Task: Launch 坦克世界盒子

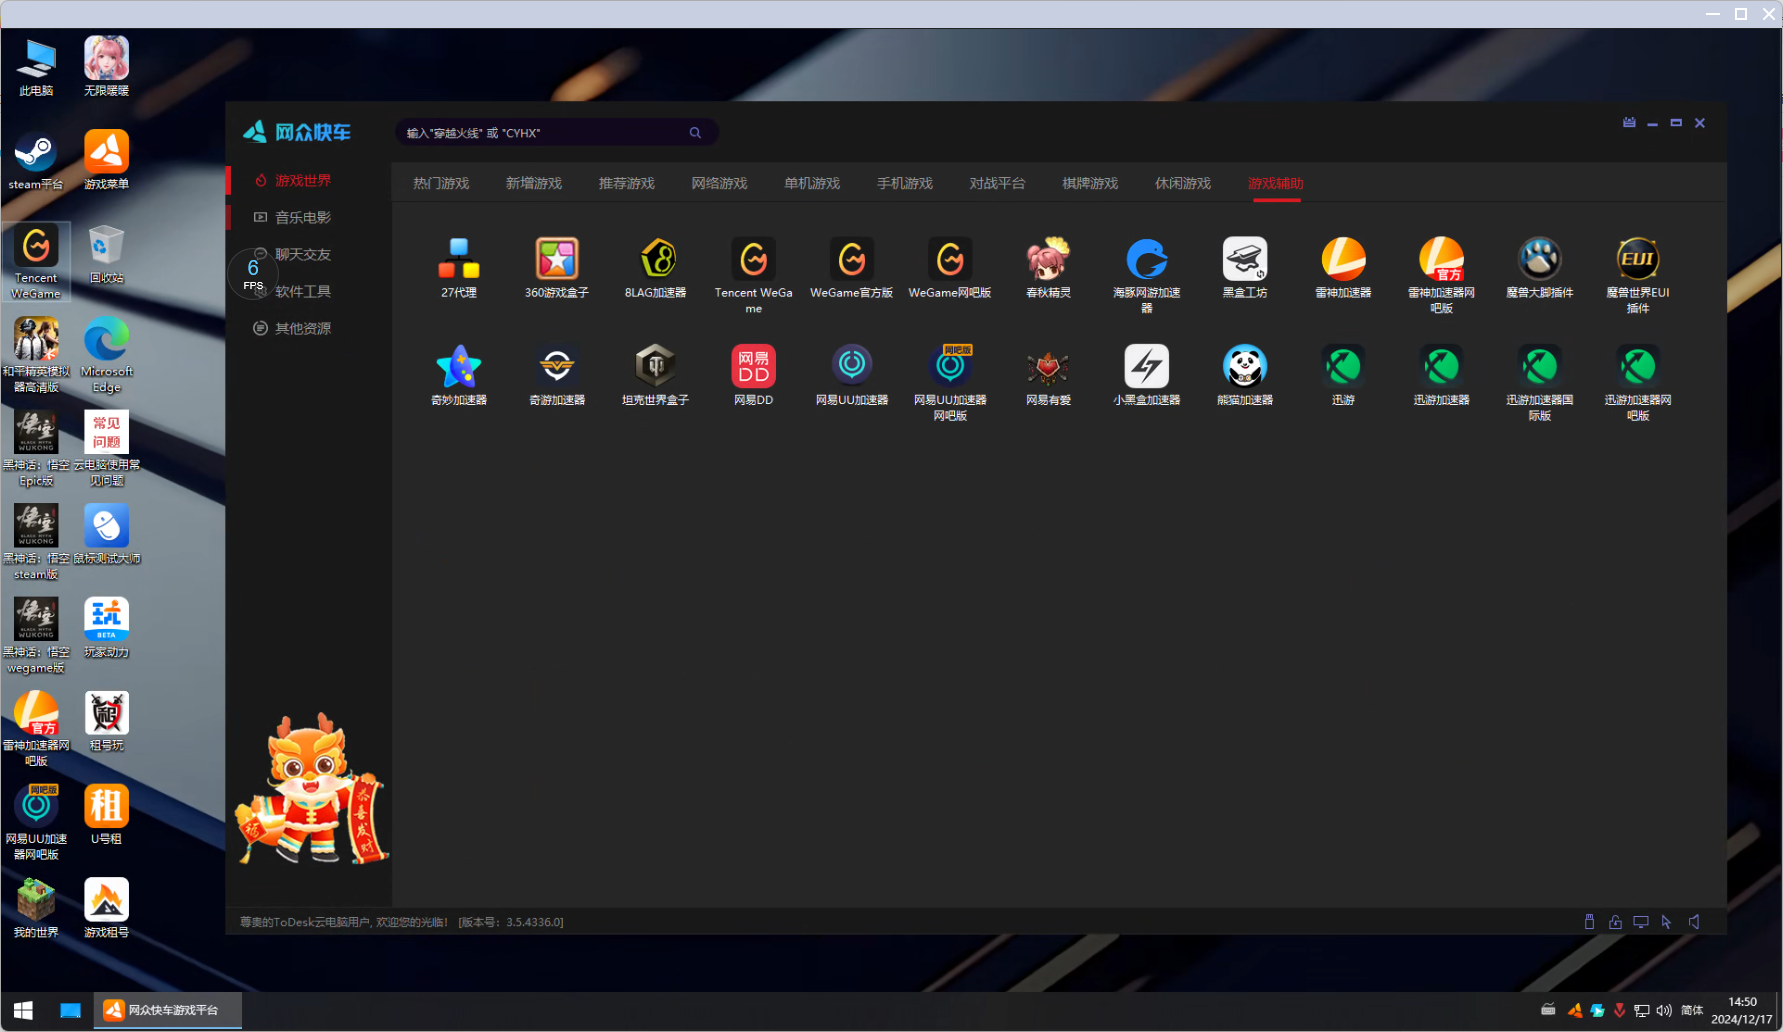Action: [655, 375]
